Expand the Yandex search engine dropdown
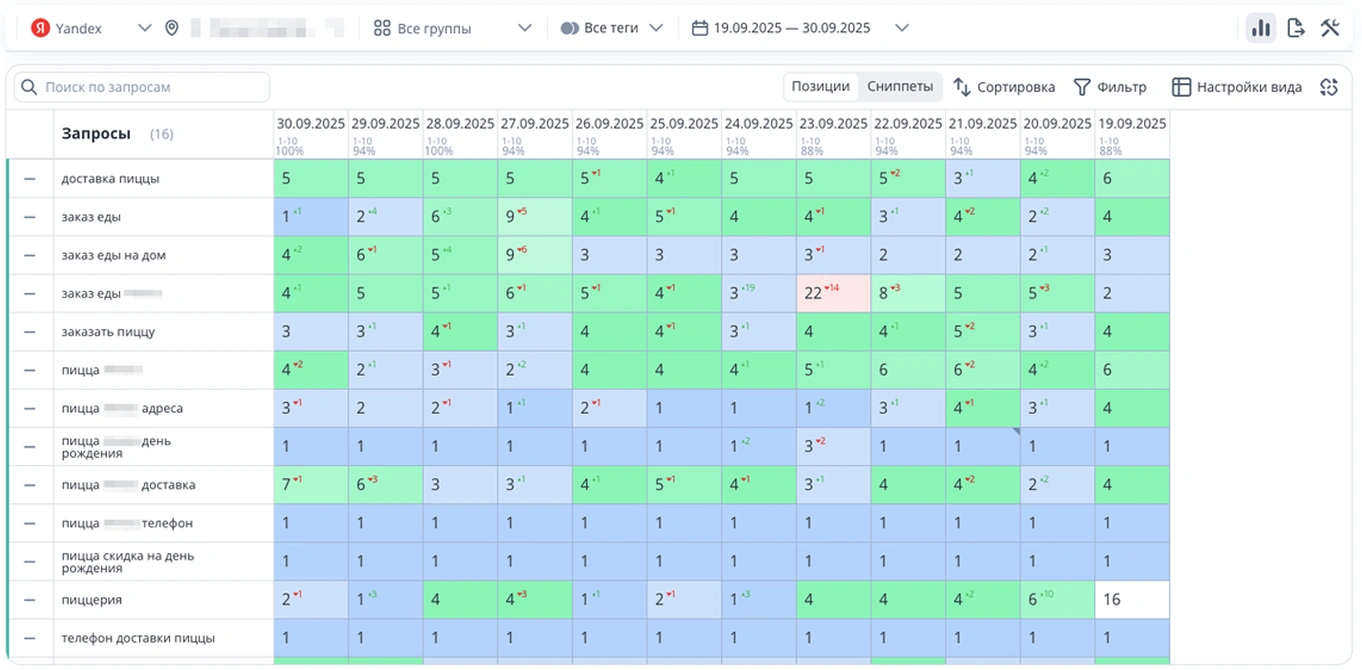 click(144, 28)
